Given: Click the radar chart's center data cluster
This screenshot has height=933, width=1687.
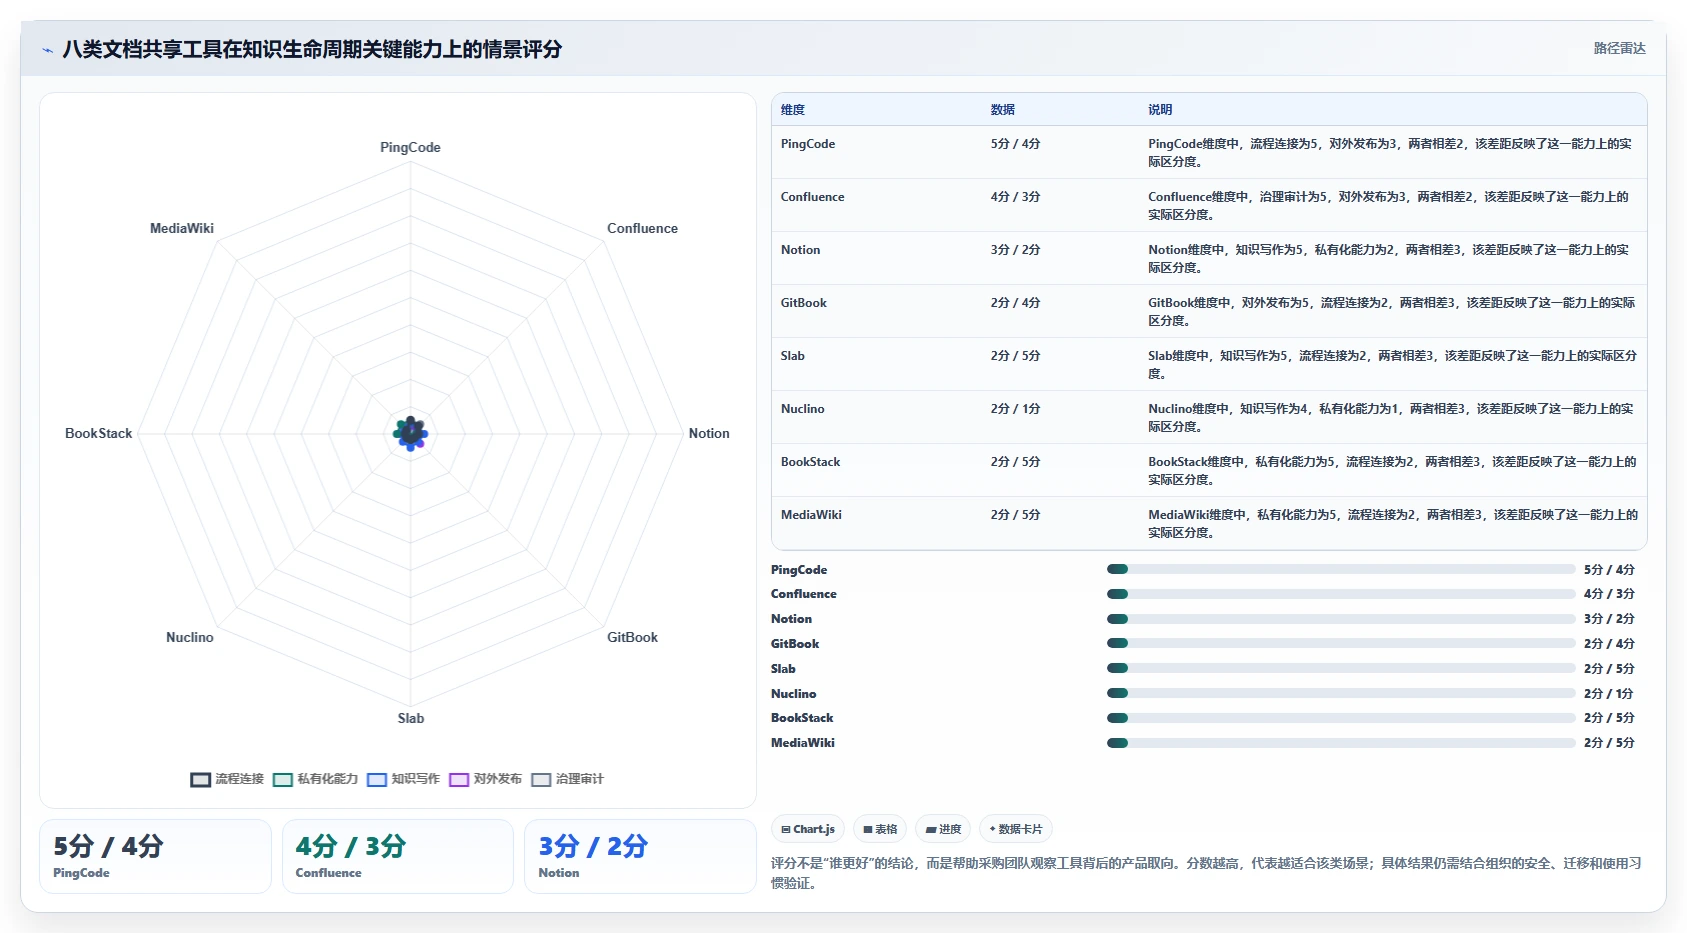Looking at the screenshot, I should point(410,433).
